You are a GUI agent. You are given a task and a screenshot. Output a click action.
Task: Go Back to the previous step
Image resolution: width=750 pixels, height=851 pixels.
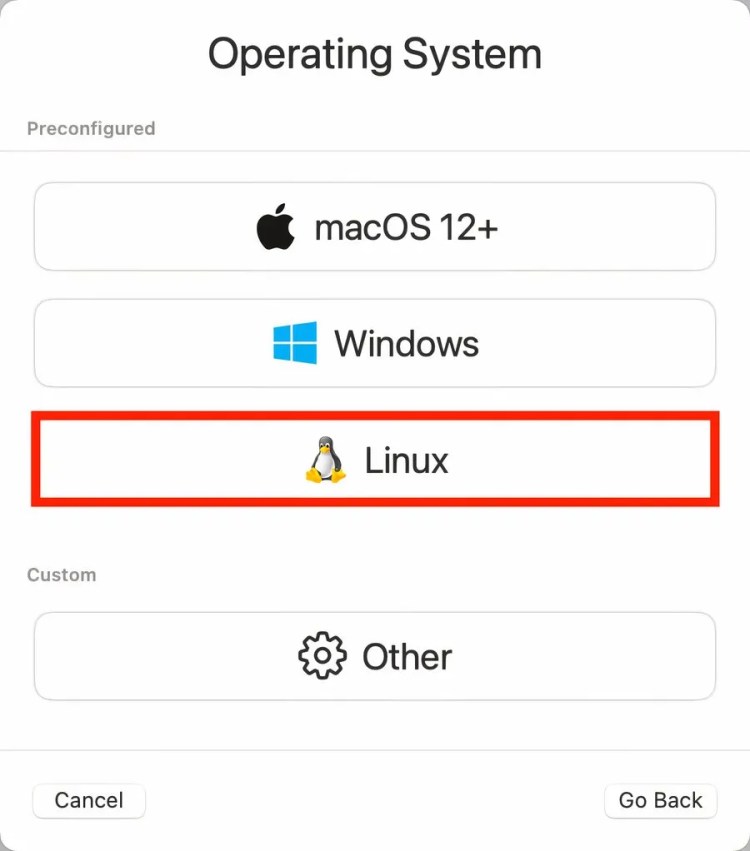pos(660,801)
